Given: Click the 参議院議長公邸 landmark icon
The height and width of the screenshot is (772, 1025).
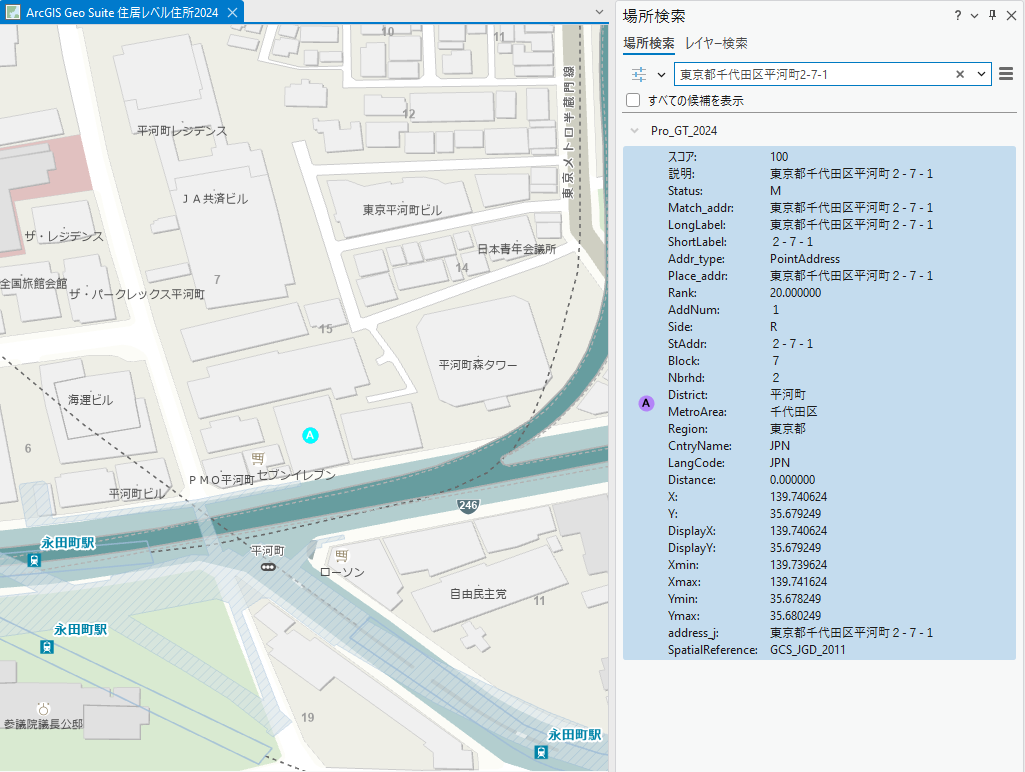Looking at the screenshot, I should pyautogui.click(x=44, y=709).
